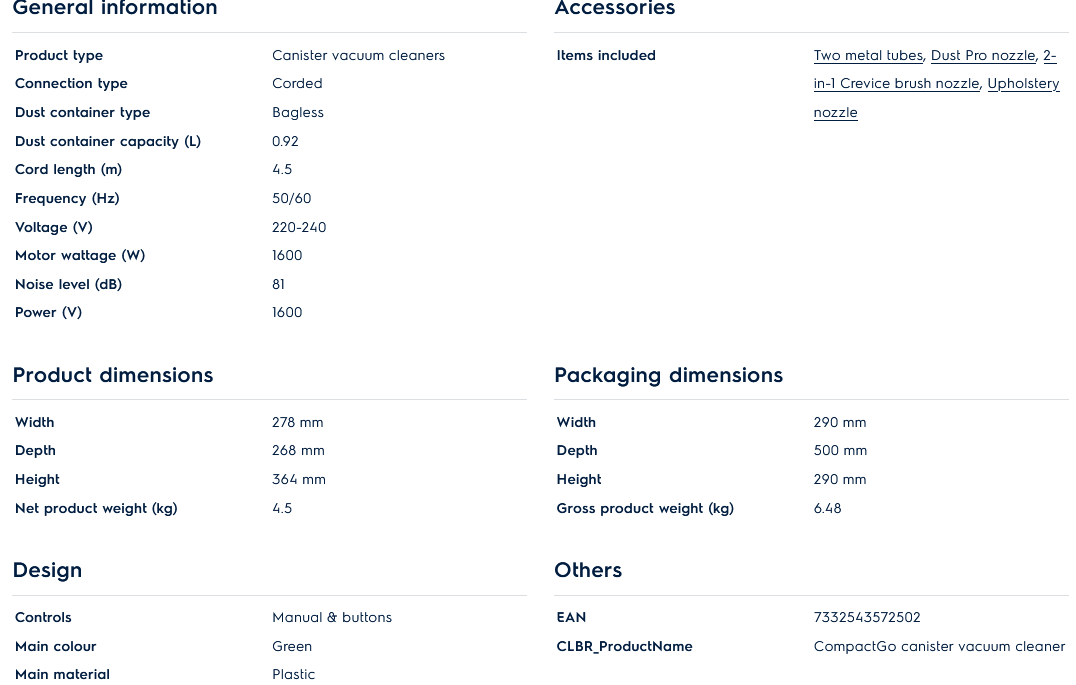Click the Main colour value Green
This screenshot has width=1076, height=685.
click(292, 647)
